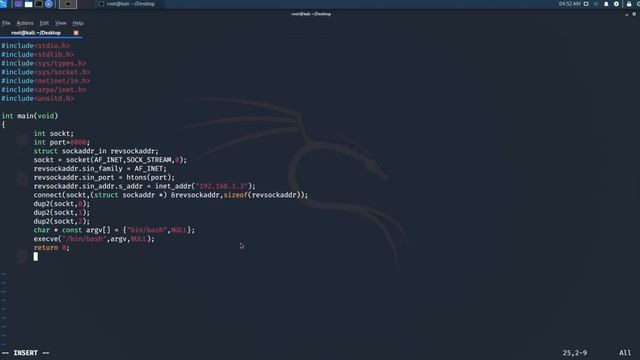Click the purple desktop panel launcher icon
The height and width of the screenshot is (360, 640).
click(18, 4)
